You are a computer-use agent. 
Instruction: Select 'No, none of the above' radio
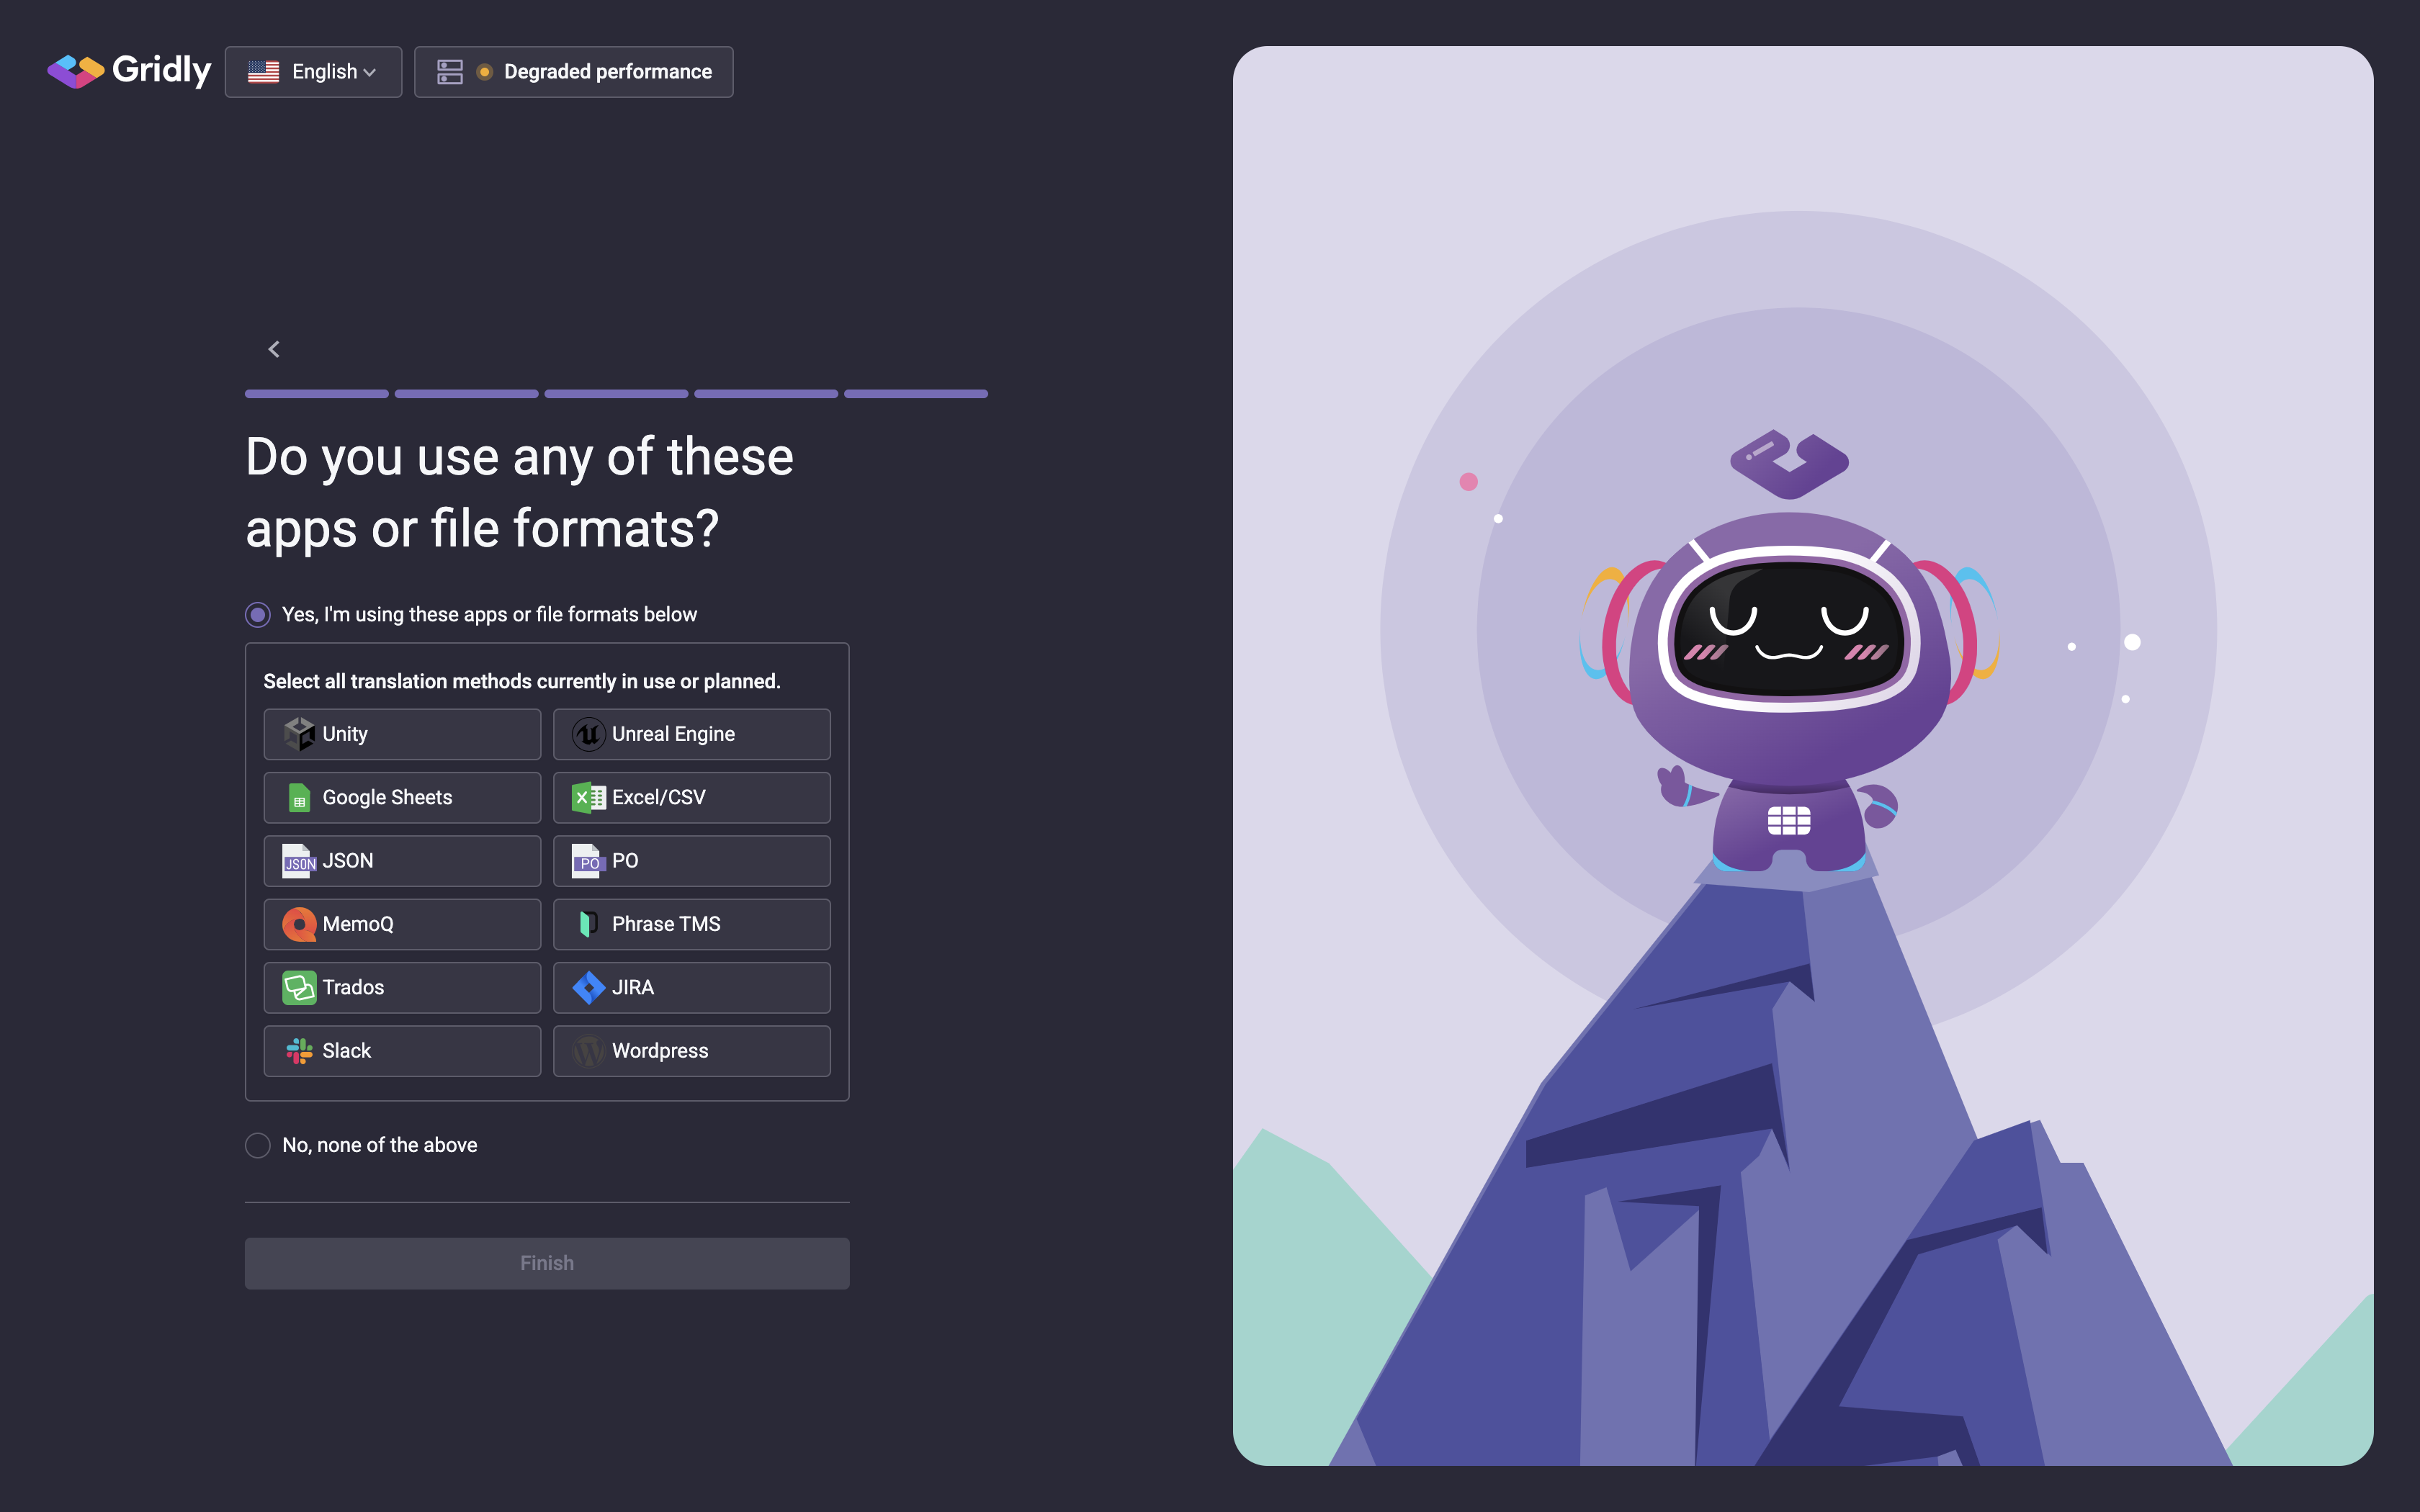tap(258, 1145)
